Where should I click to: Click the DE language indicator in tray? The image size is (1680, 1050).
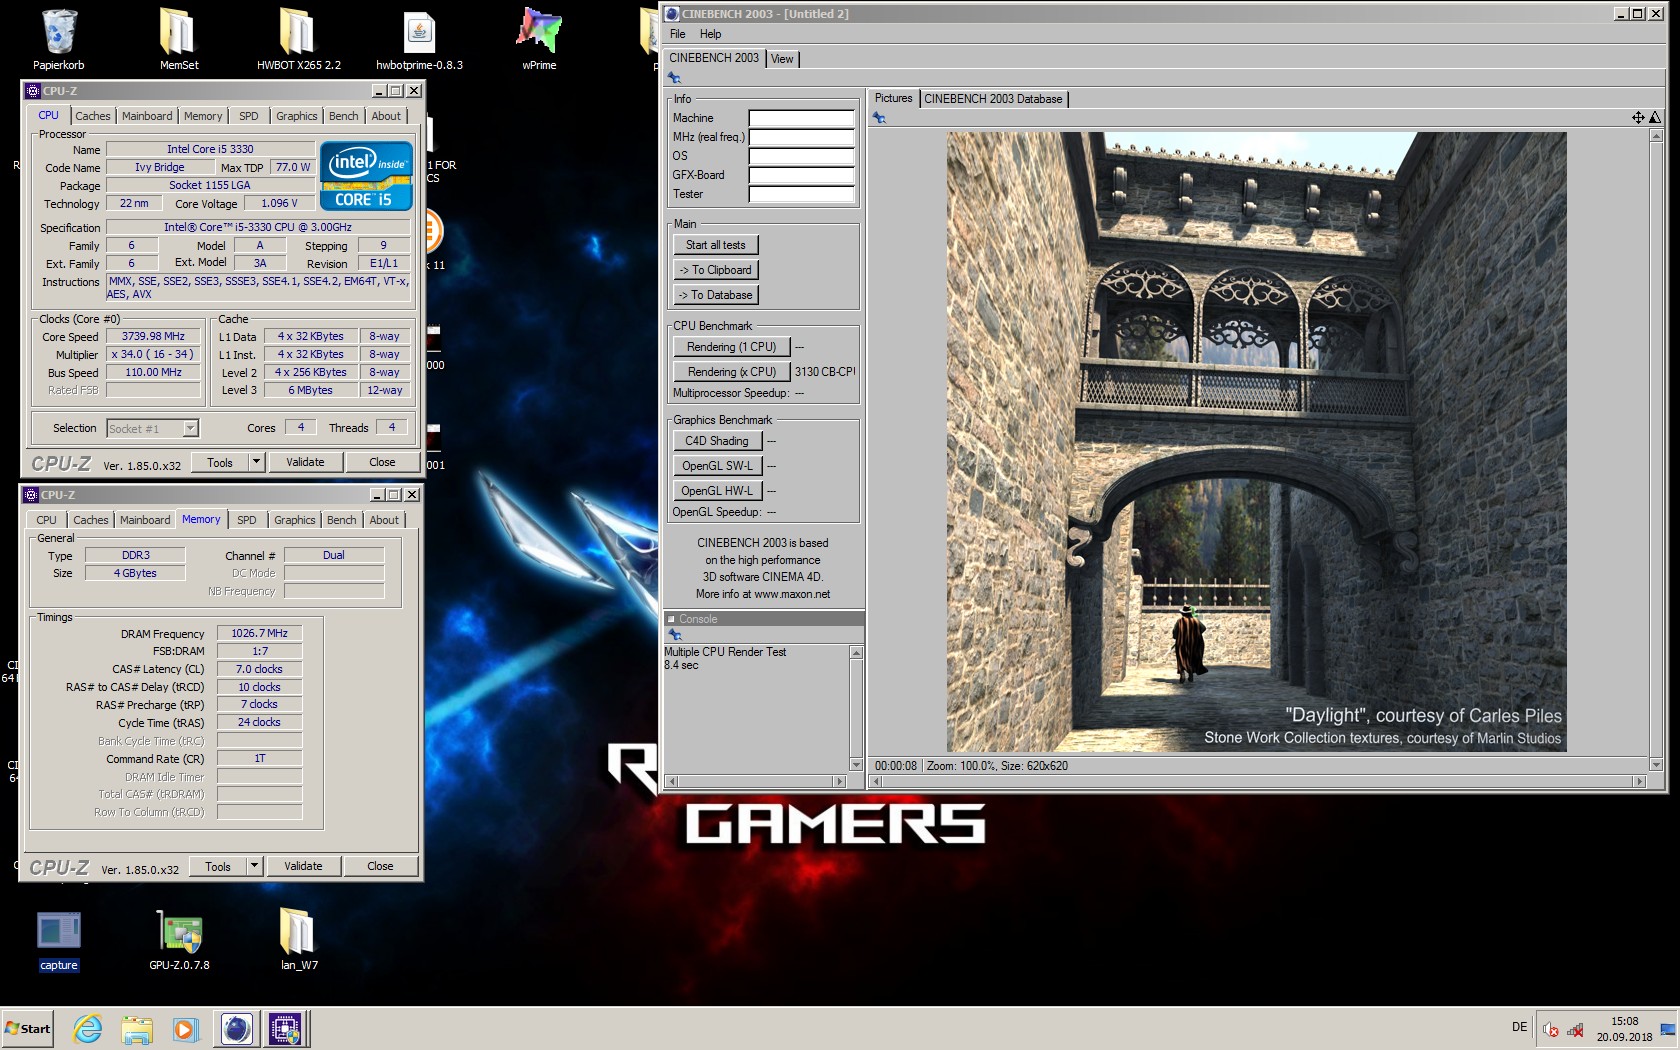(1519, 1027)
